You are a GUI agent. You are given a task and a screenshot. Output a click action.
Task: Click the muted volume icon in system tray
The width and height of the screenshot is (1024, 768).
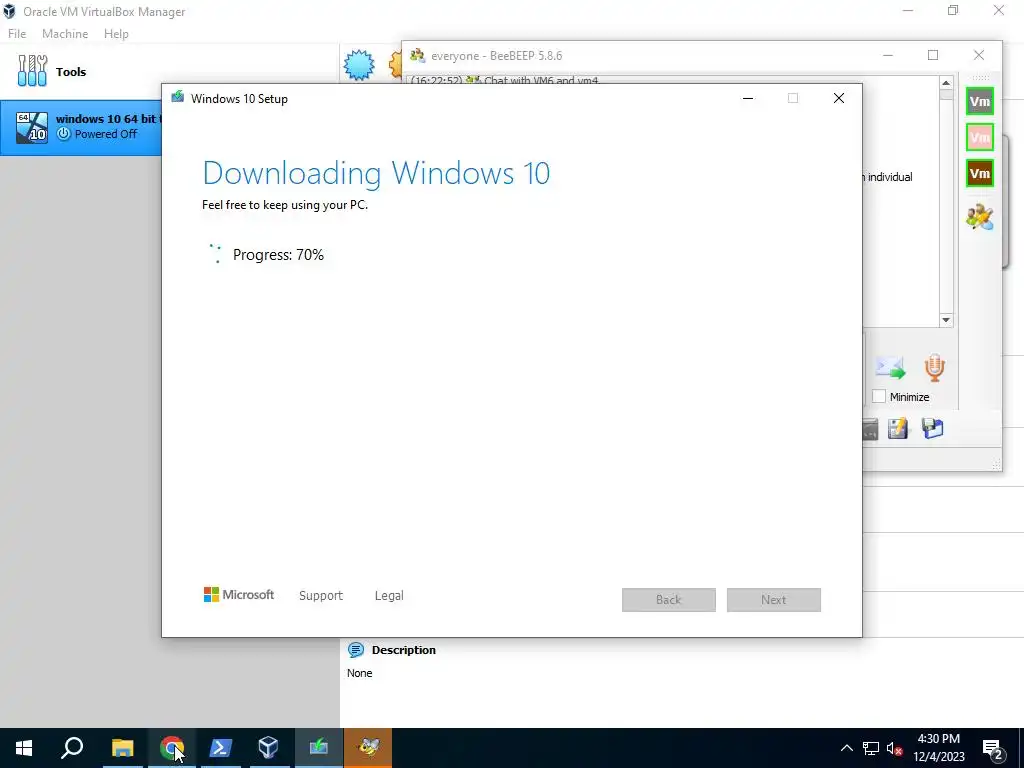click(x=895, y=748)
